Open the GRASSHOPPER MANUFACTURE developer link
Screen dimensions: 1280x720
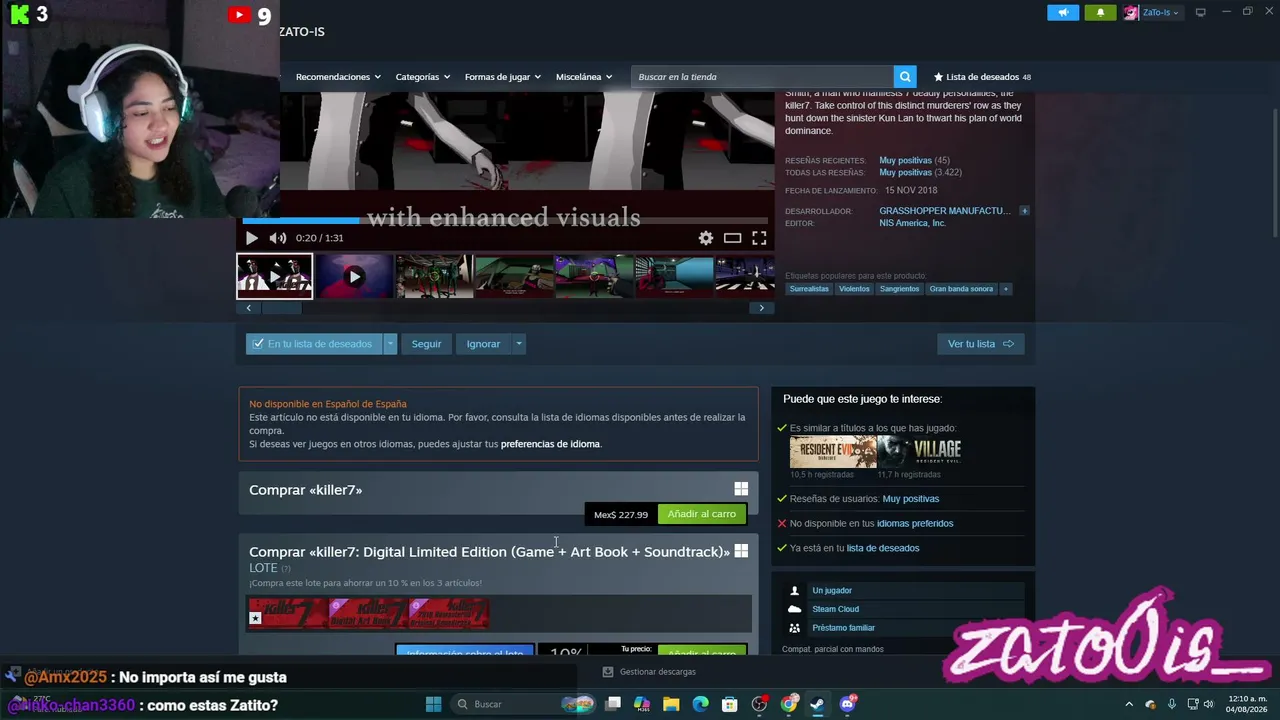[x=945, y=211]
